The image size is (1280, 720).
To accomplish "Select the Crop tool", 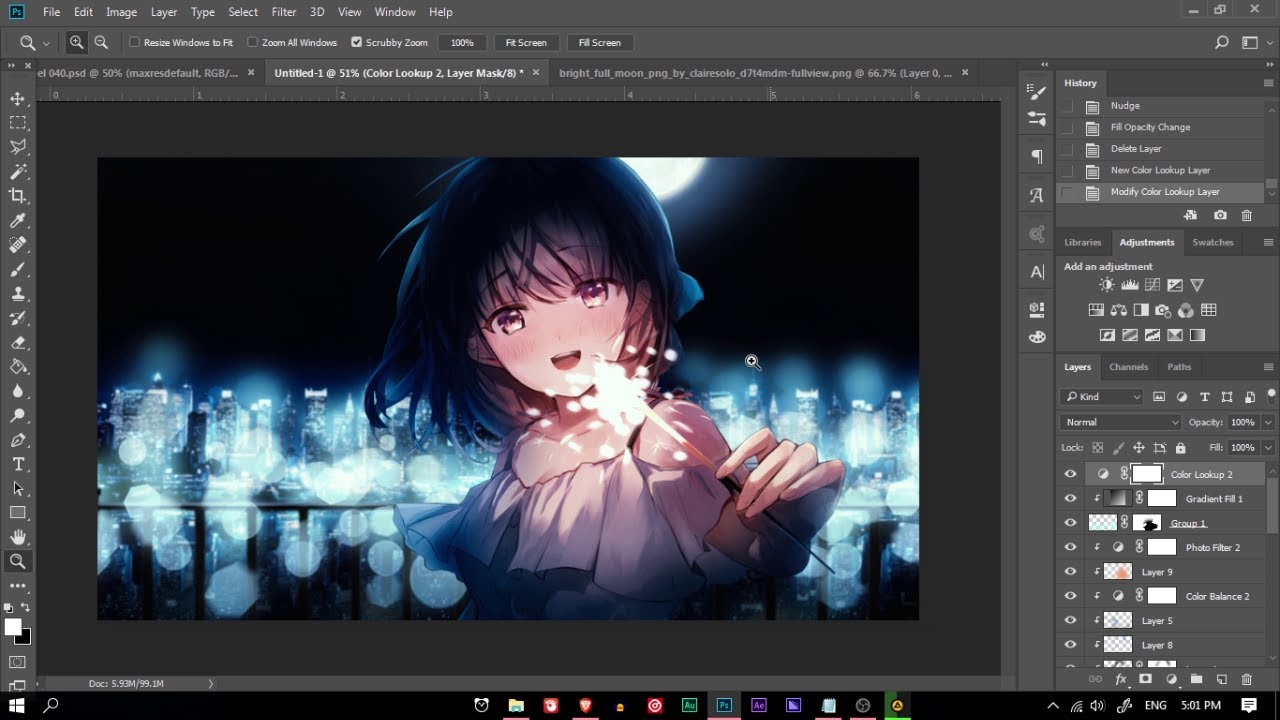I will (x=18, y=196).
